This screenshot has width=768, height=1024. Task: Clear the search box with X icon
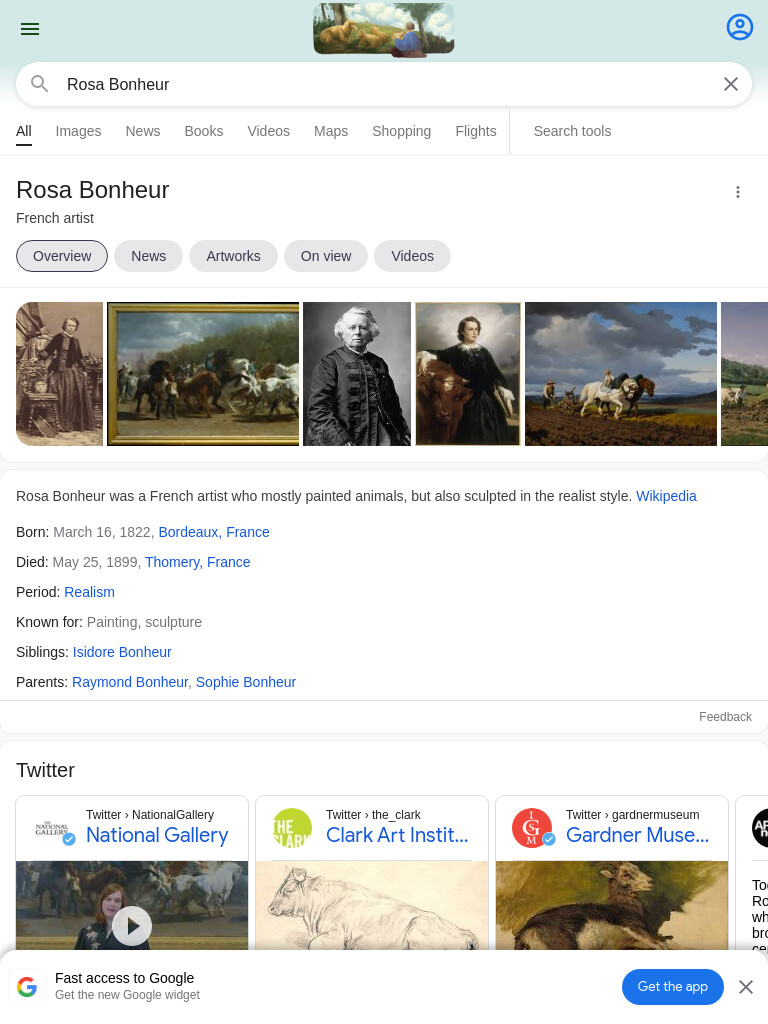[x=731, y=84]
